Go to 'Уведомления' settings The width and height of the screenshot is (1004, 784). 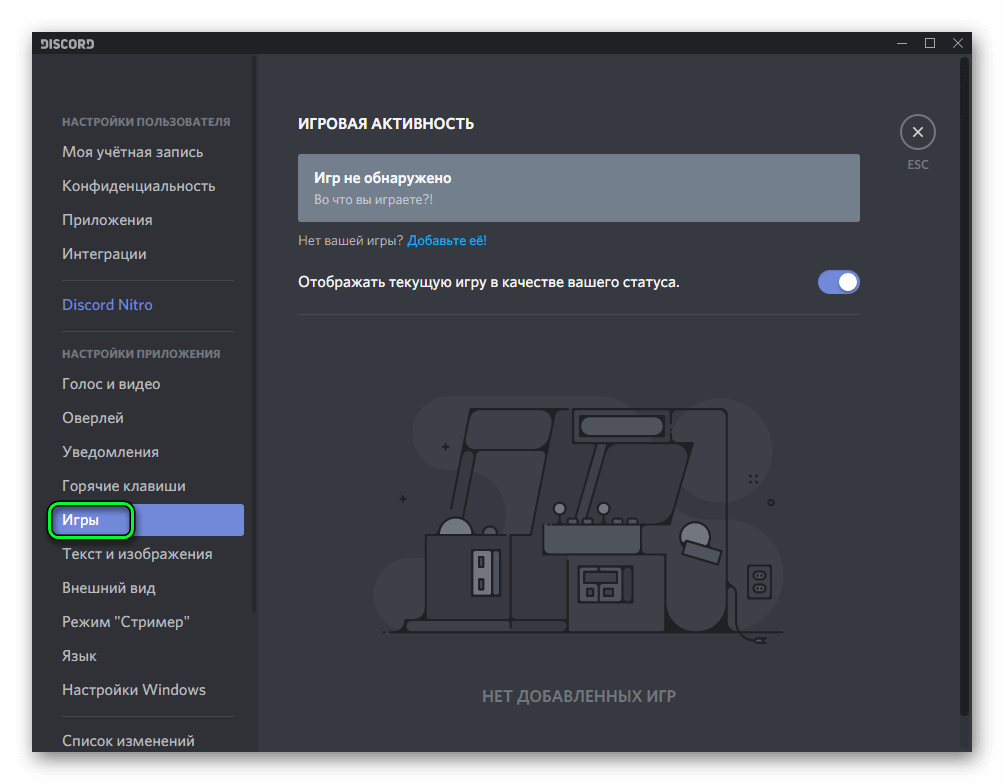(110, 452)
